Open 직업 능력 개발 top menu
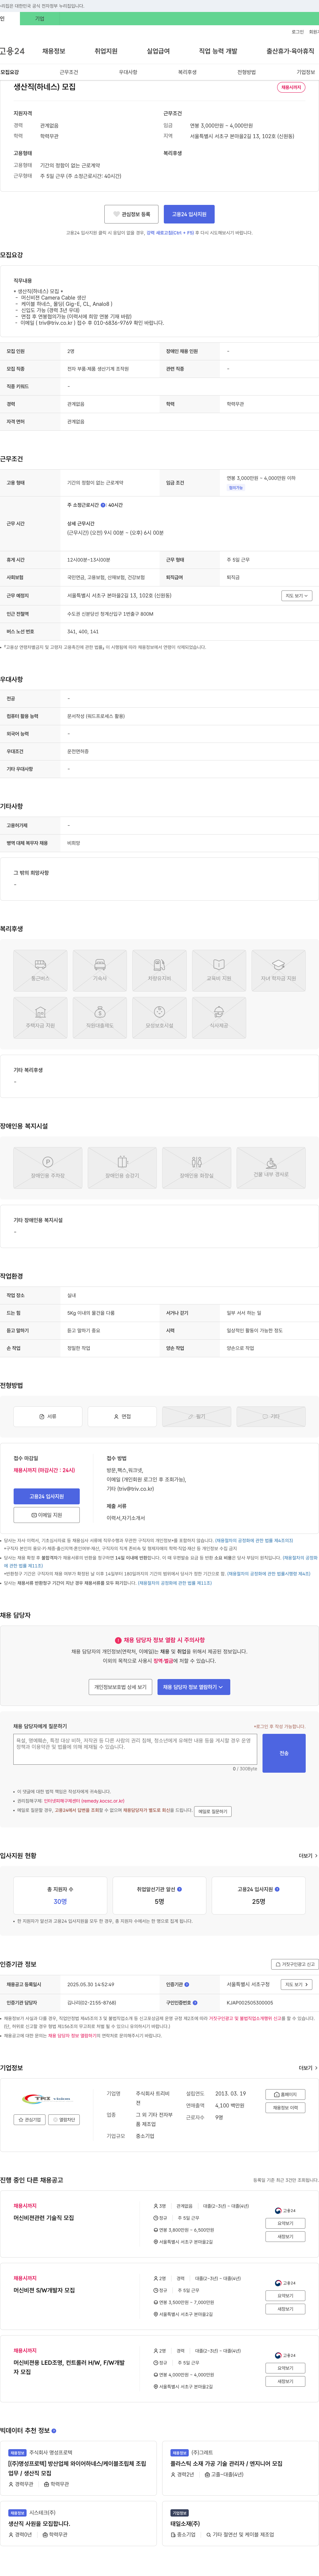The height and width of the screenshot is (2576, 319). [218, 51]
